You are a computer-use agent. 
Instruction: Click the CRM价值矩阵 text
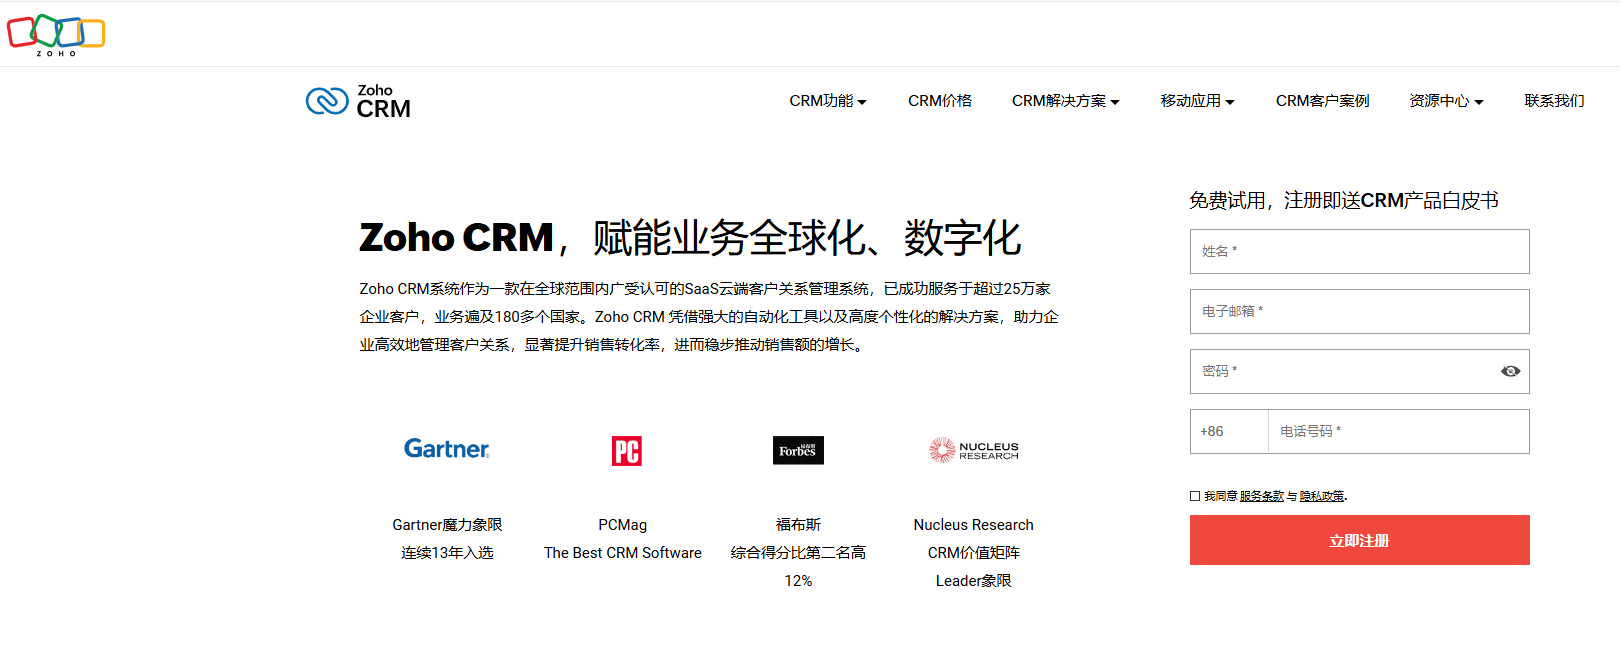(974, 553)
